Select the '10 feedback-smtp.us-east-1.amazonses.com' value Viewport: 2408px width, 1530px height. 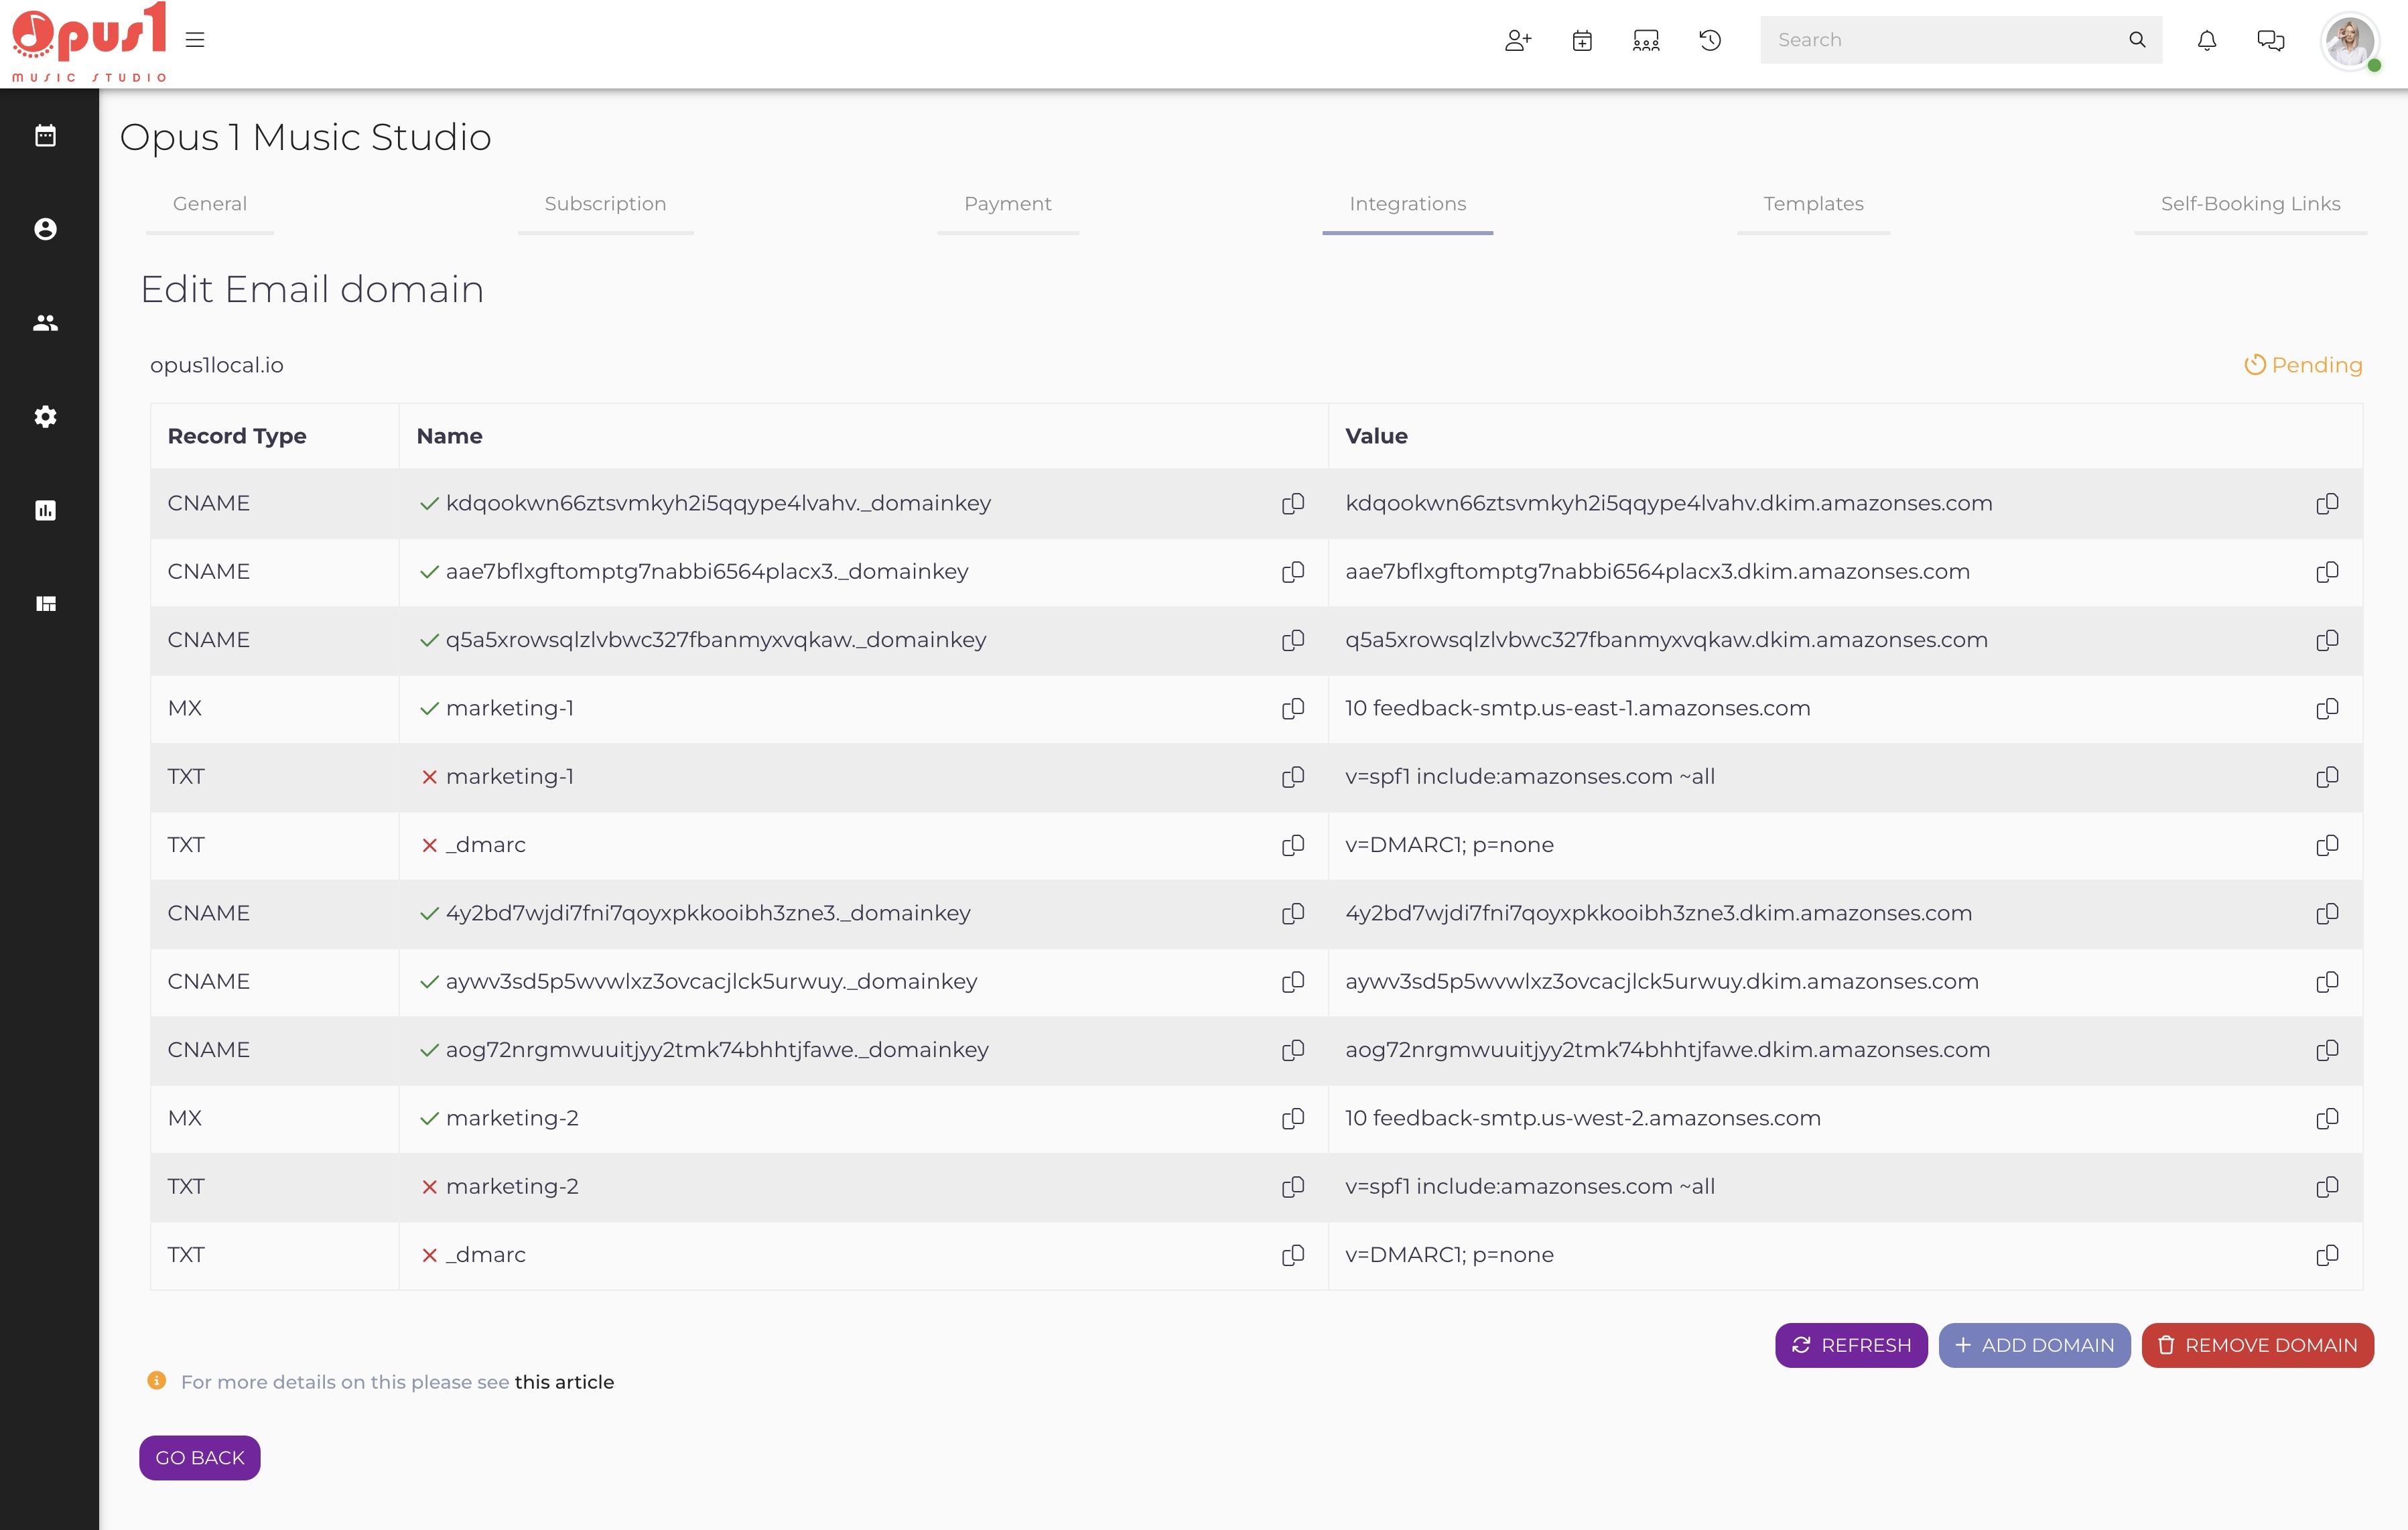click(1577, 708)
